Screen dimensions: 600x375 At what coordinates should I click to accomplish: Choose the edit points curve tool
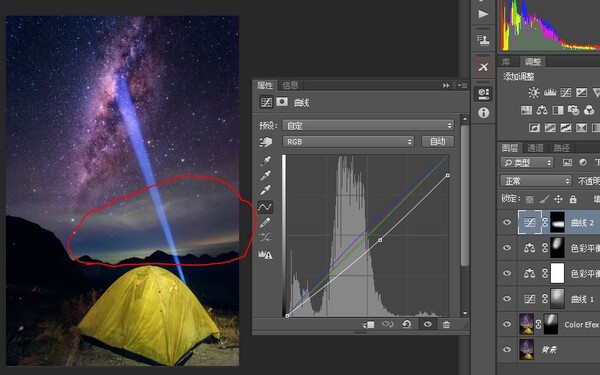265,207
